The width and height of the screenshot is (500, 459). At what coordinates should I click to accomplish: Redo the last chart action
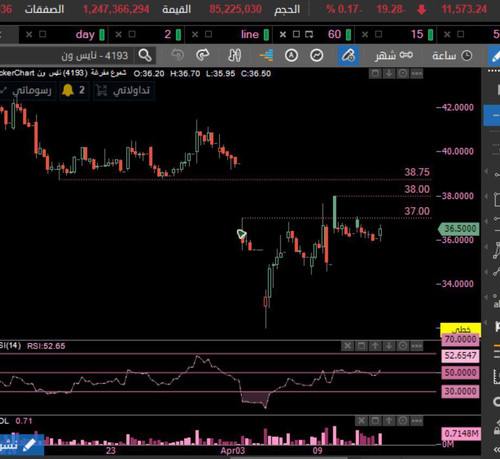pos(202,55)
